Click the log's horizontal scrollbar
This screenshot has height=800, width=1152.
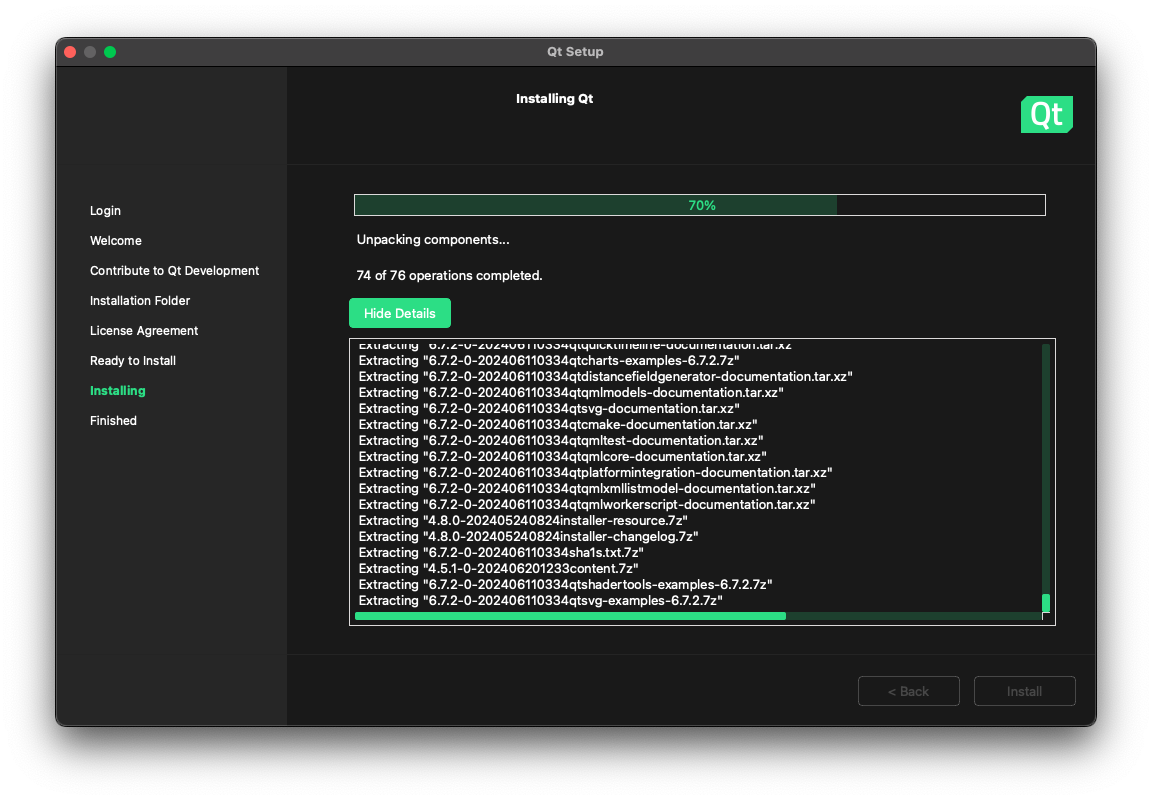click(570, 616)
